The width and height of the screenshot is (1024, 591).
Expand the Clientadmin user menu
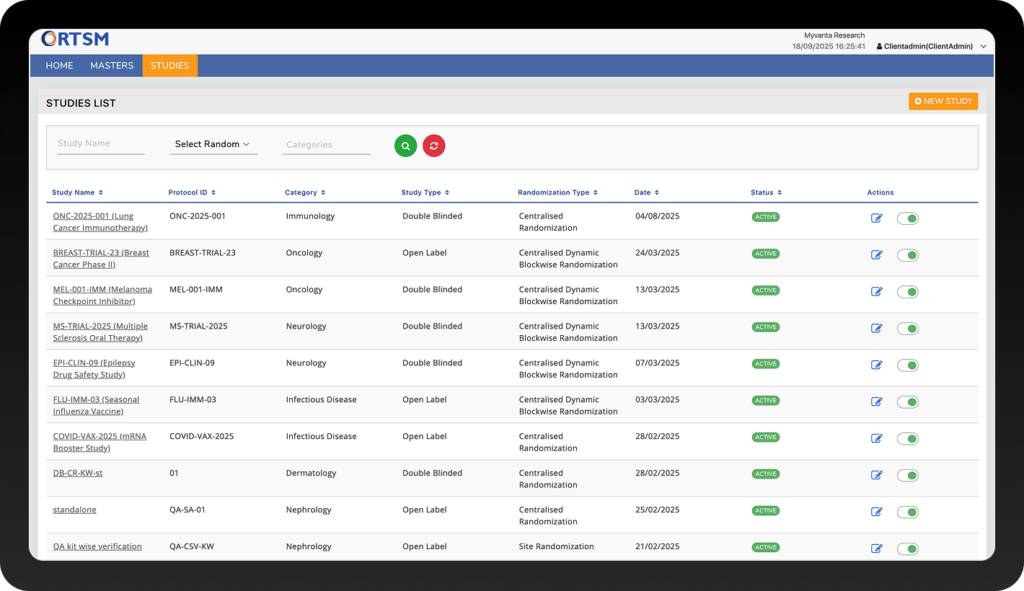tap(930, 46)
